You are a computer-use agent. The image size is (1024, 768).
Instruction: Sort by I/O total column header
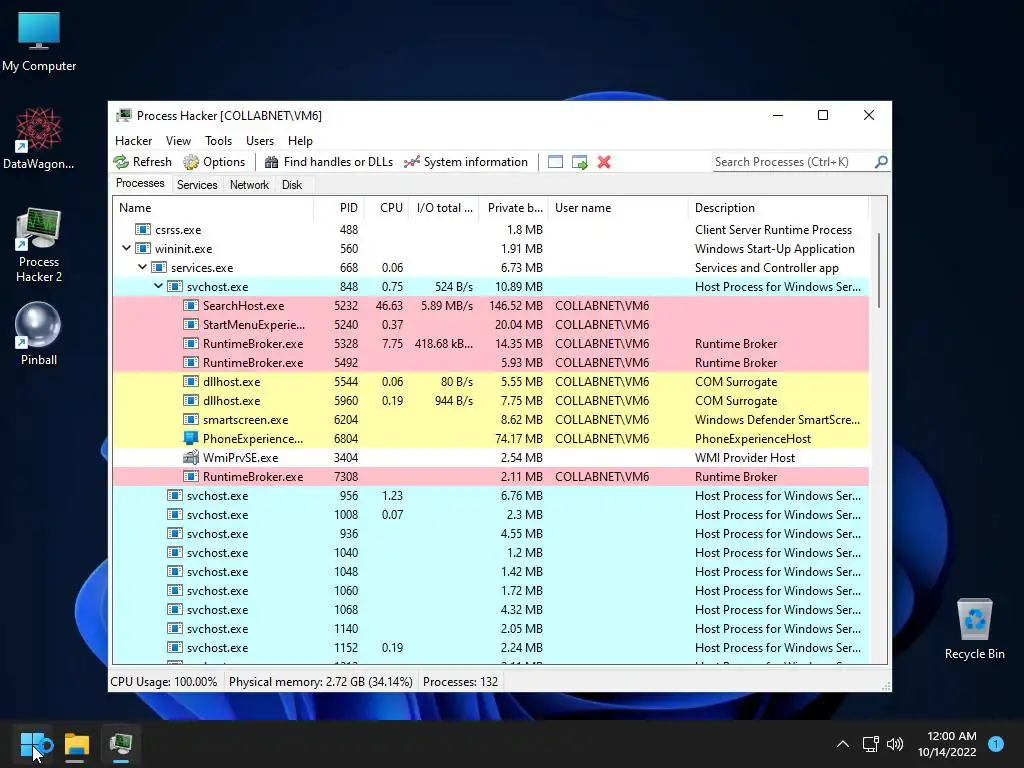[x=444, y=208]
